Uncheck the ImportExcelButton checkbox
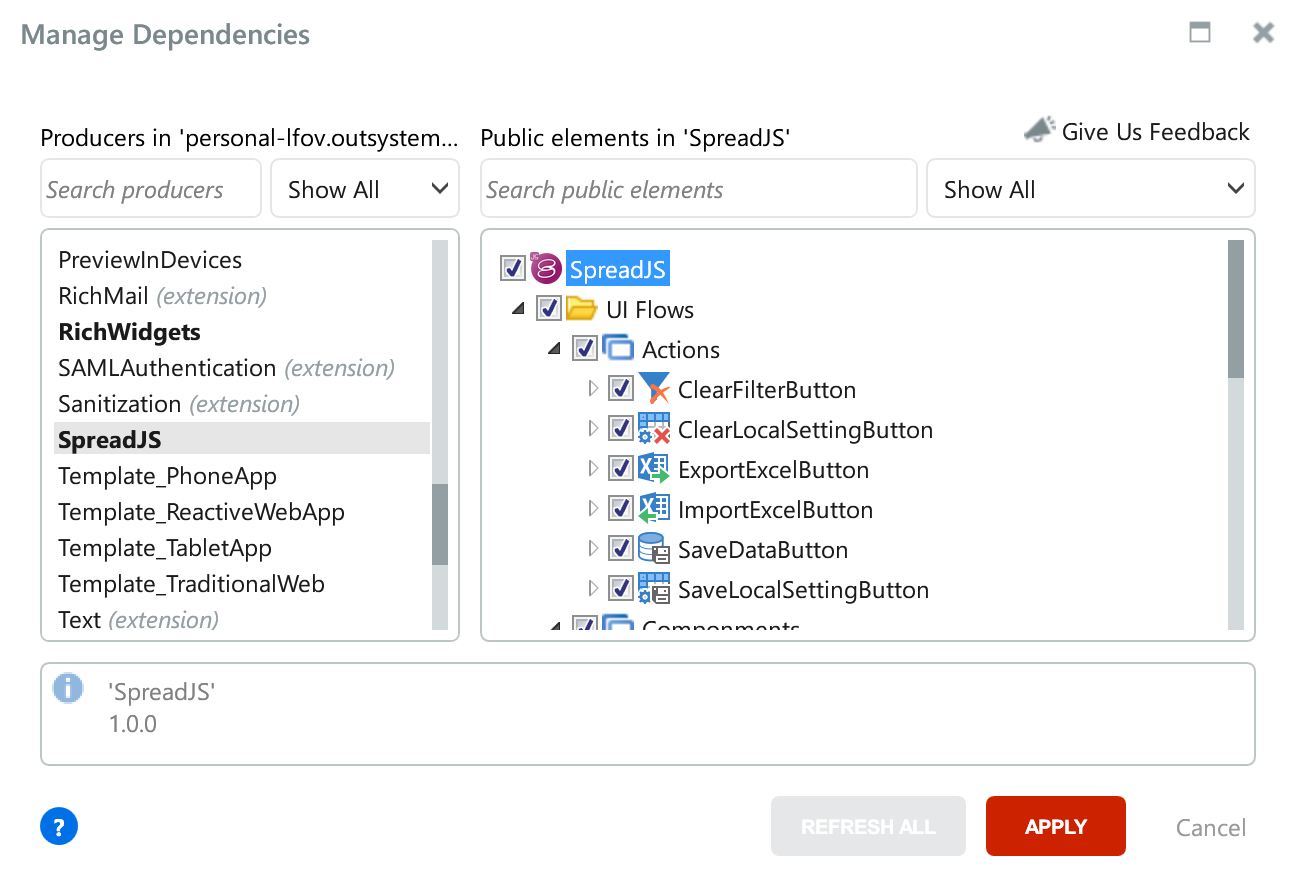This screenshot has width=1296, height=876. [621, 509]
